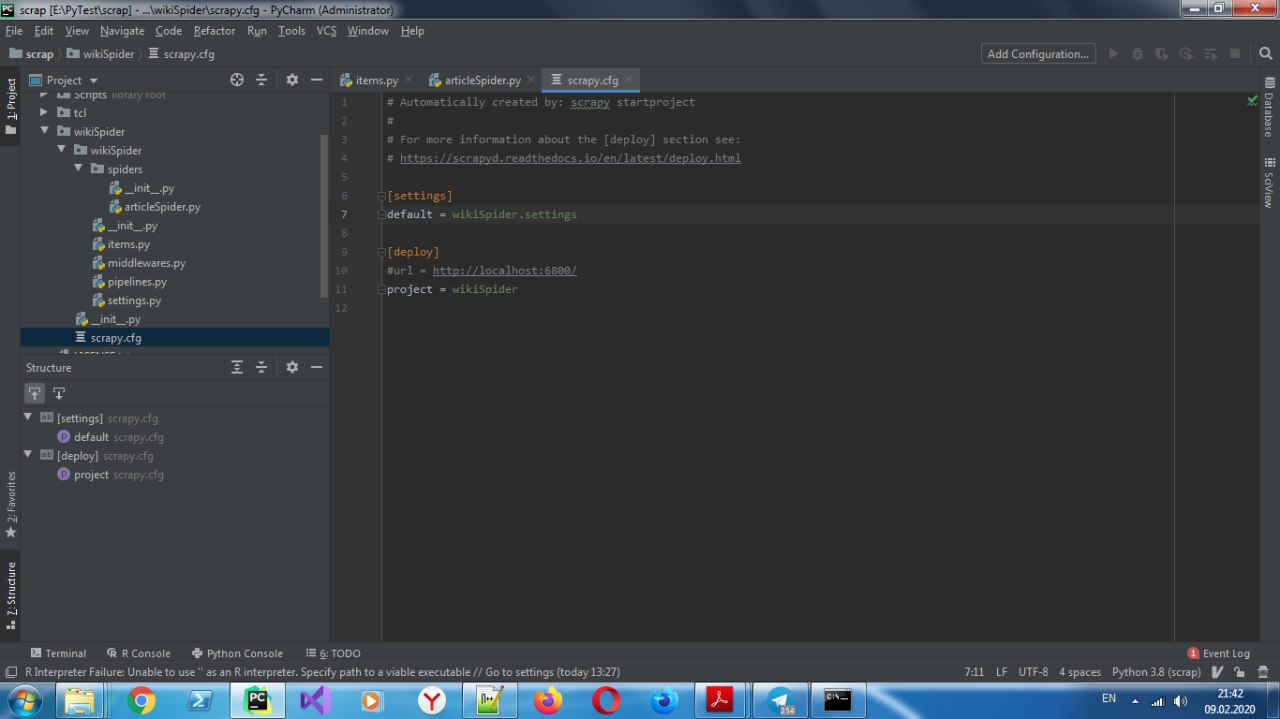Open the R Console tool window
Image resolution: width=1280 pixels, height=719 pixels.
click(138, 653)
